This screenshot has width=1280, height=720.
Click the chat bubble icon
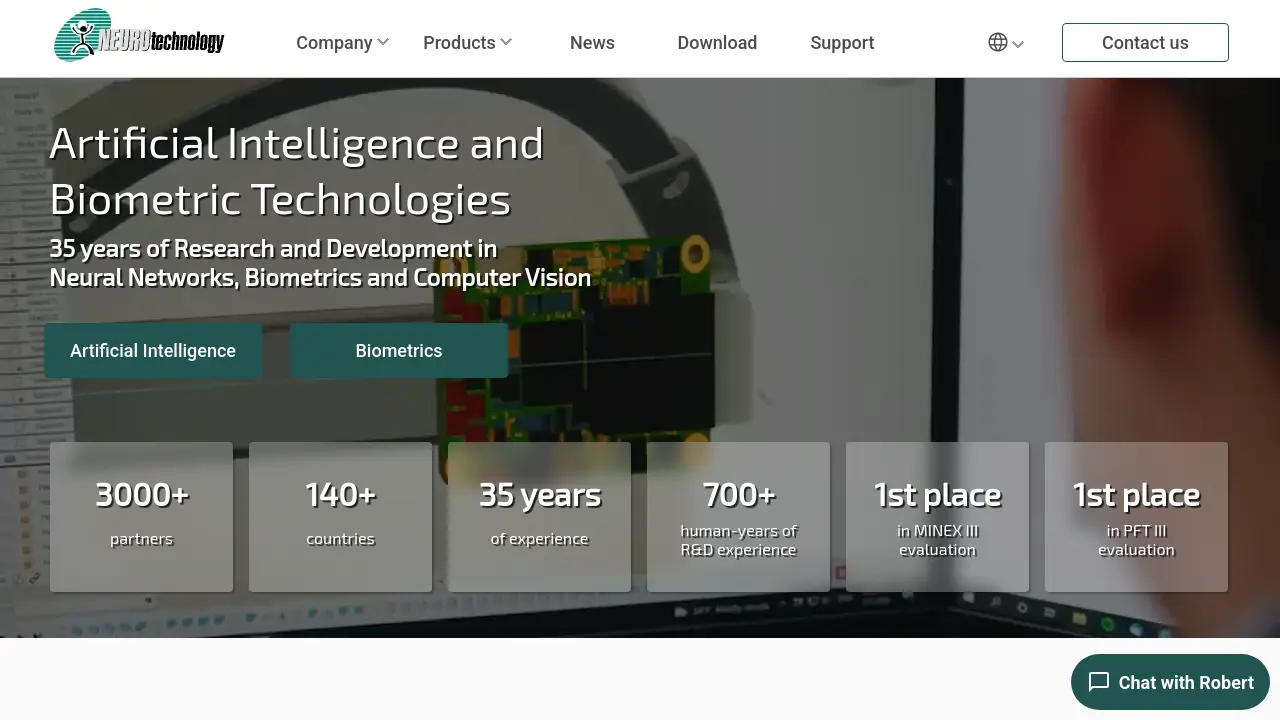tap(1099, 682)
